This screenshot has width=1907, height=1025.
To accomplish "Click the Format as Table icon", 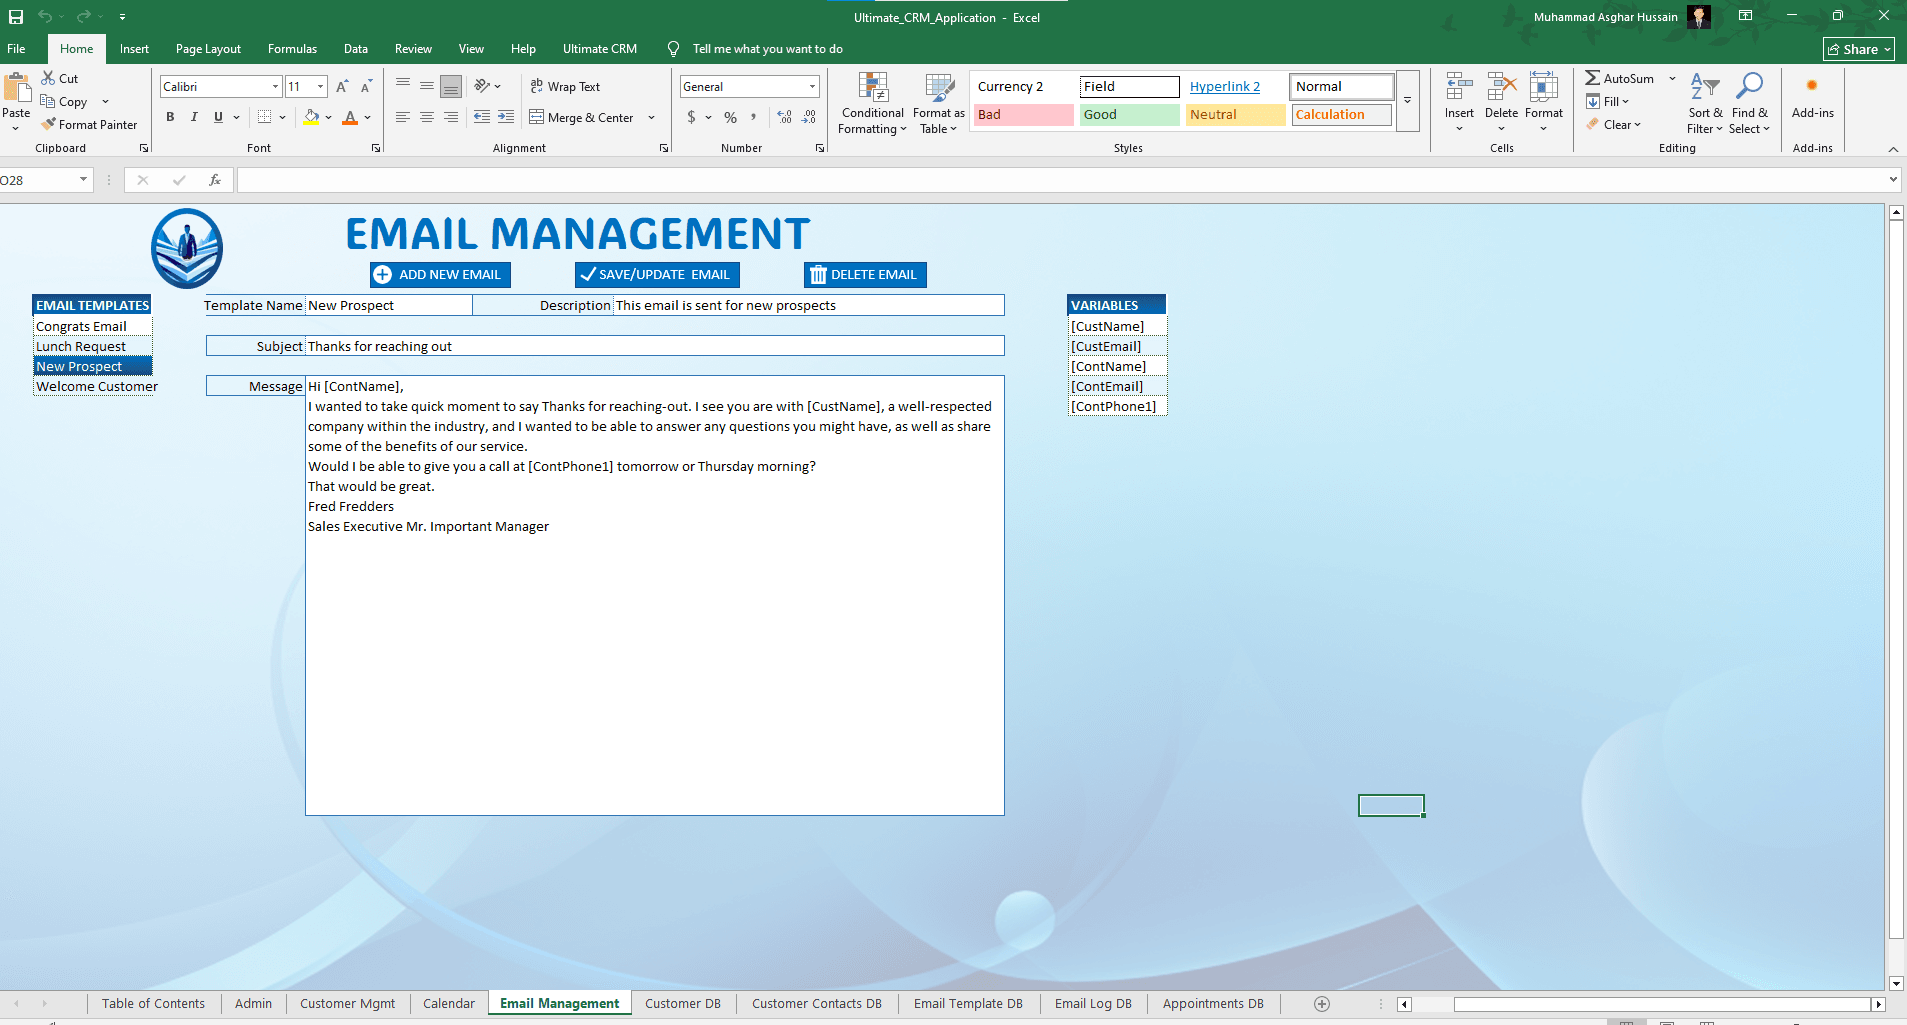I will [x=938, y=89].
